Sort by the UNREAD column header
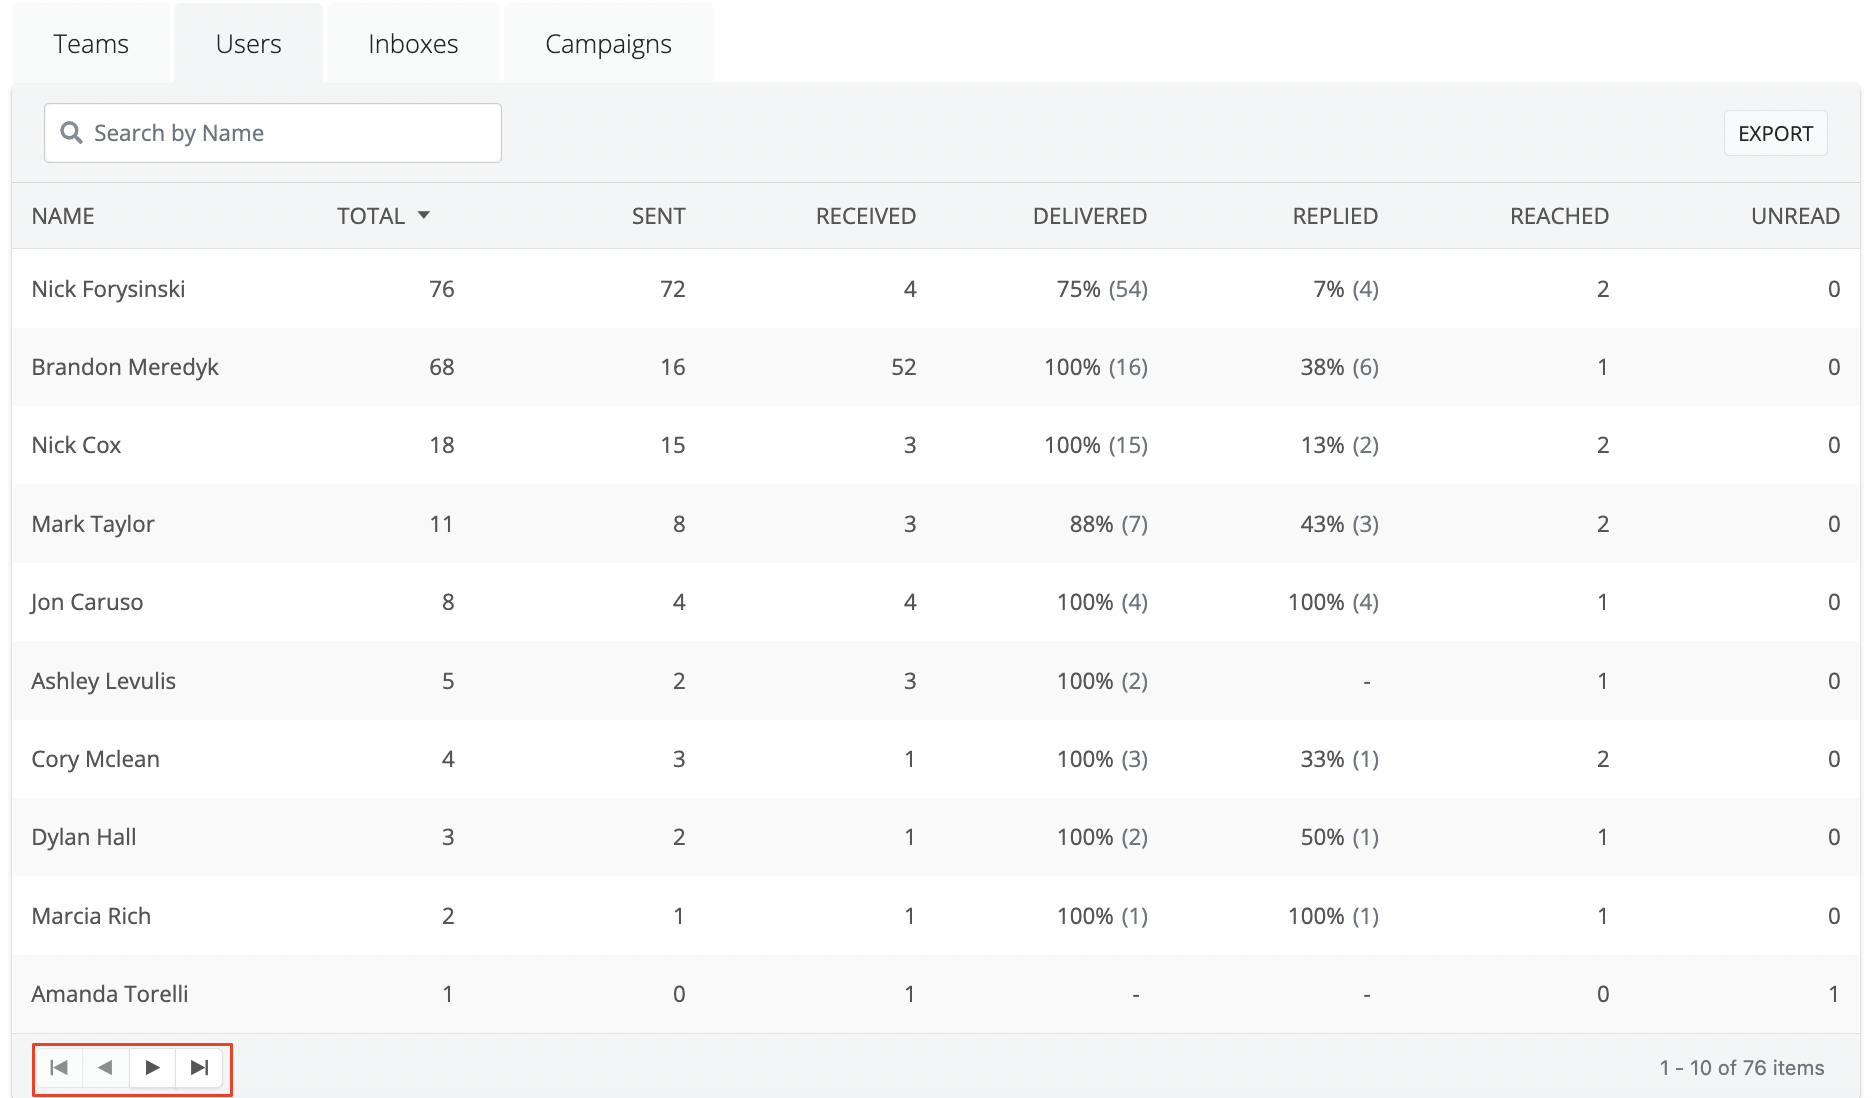 (x=1794, y=216)
